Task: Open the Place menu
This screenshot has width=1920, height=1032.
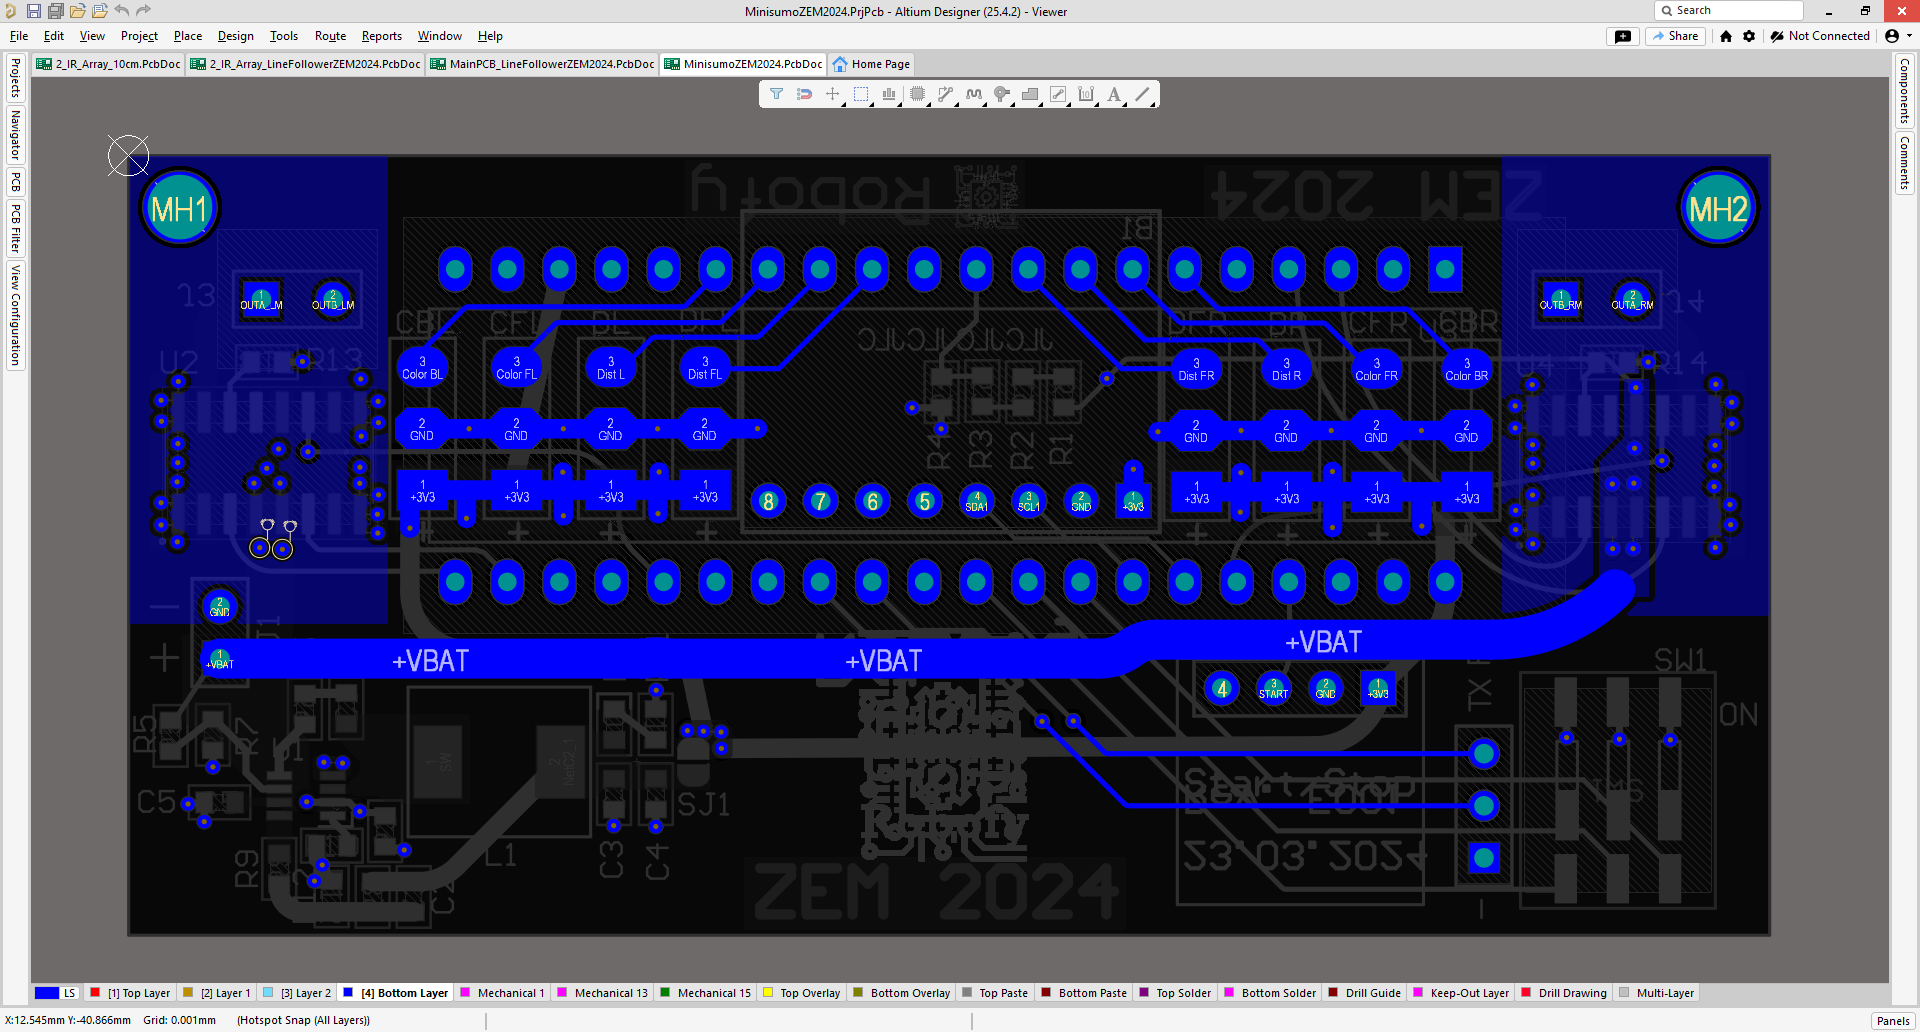Action: (x=188, y=36)
